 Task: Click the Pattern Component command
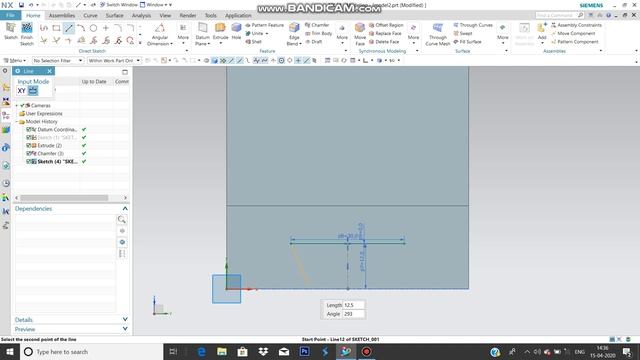[x=575, y=42]
